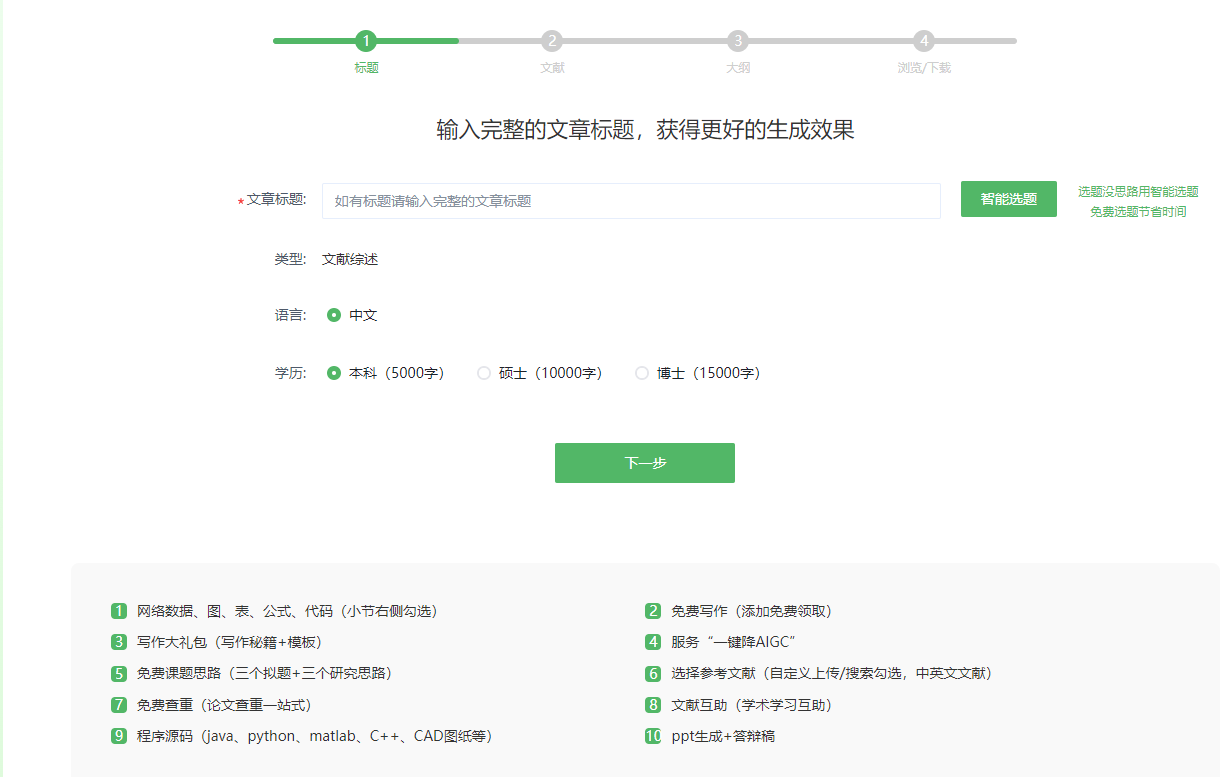
Task: Click ppt生成+答辩稿 text
Action: [x=723, y=736]
